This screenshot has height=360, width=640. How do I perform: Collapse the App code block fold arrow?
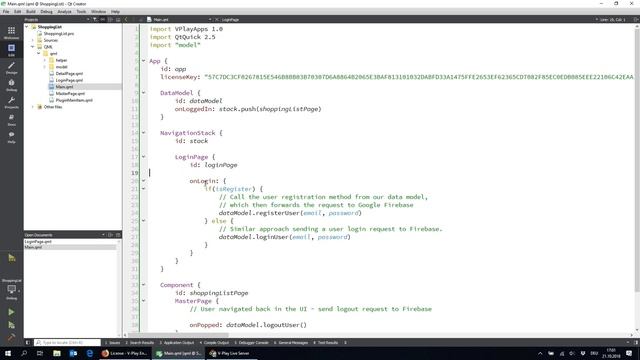pyautogui.click(x=143, y=61)
